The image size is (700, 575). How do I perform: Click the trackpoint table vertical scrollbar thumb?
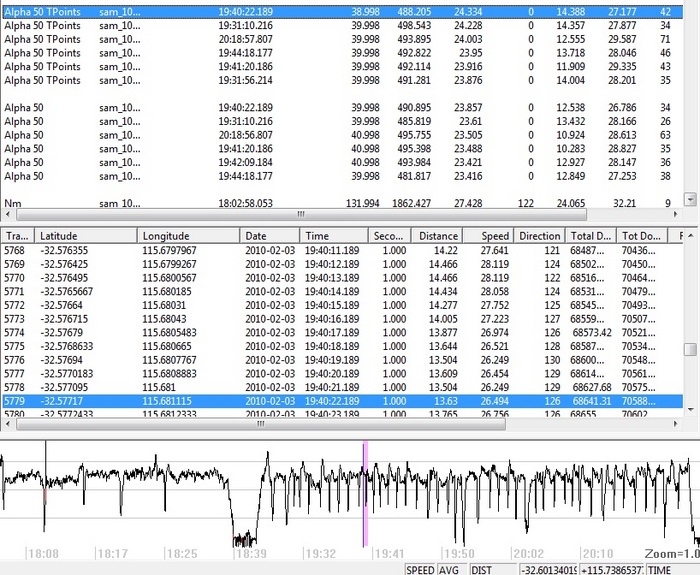point(690,350)
